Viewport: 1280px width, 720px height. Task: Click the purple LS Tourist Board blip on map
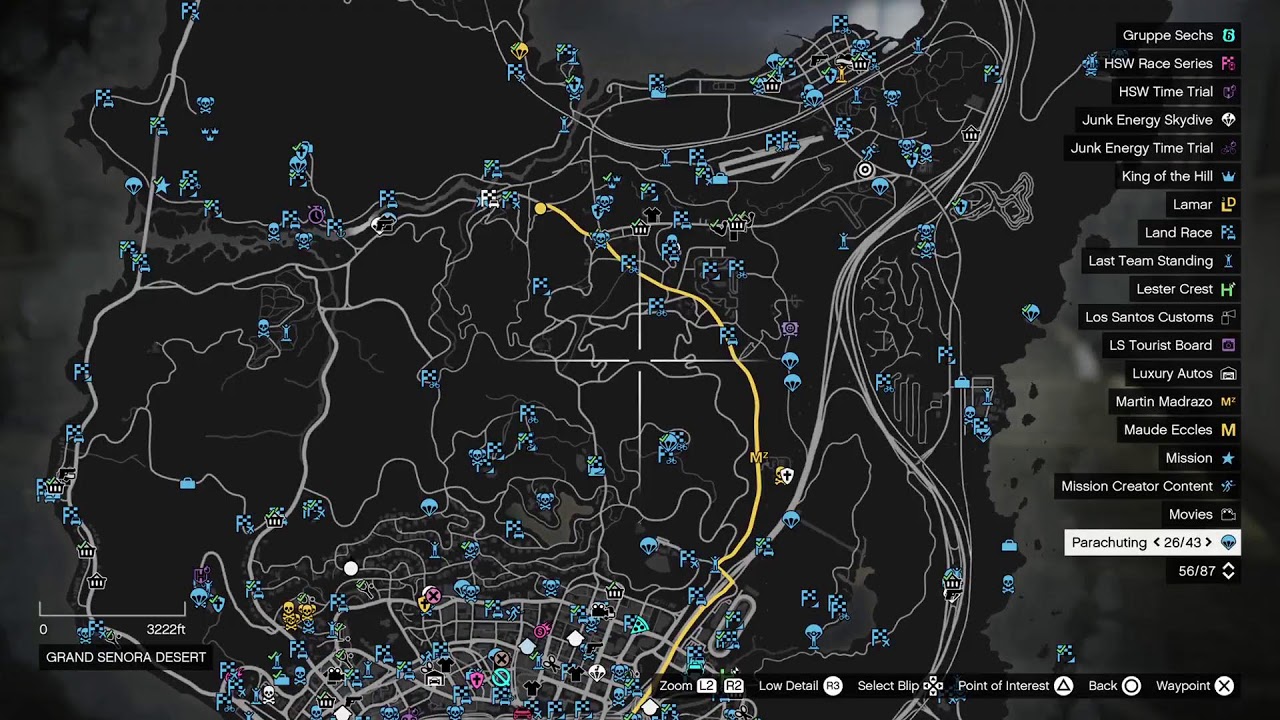point(790,328)
